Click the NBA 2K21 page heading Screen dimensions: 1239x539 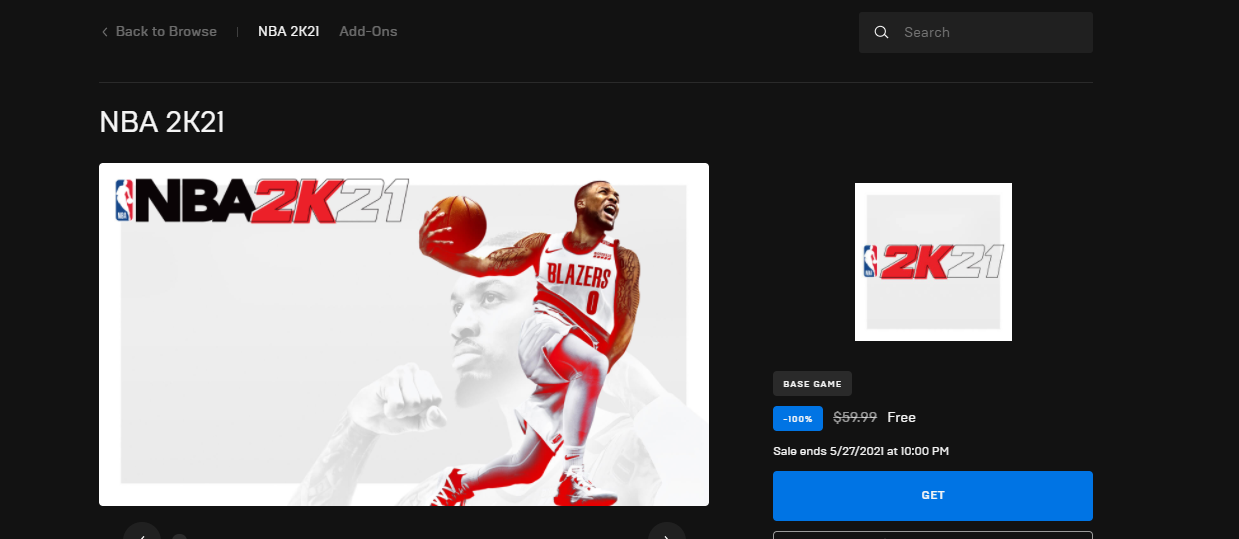pyautogui.click(x=161, y=122)
